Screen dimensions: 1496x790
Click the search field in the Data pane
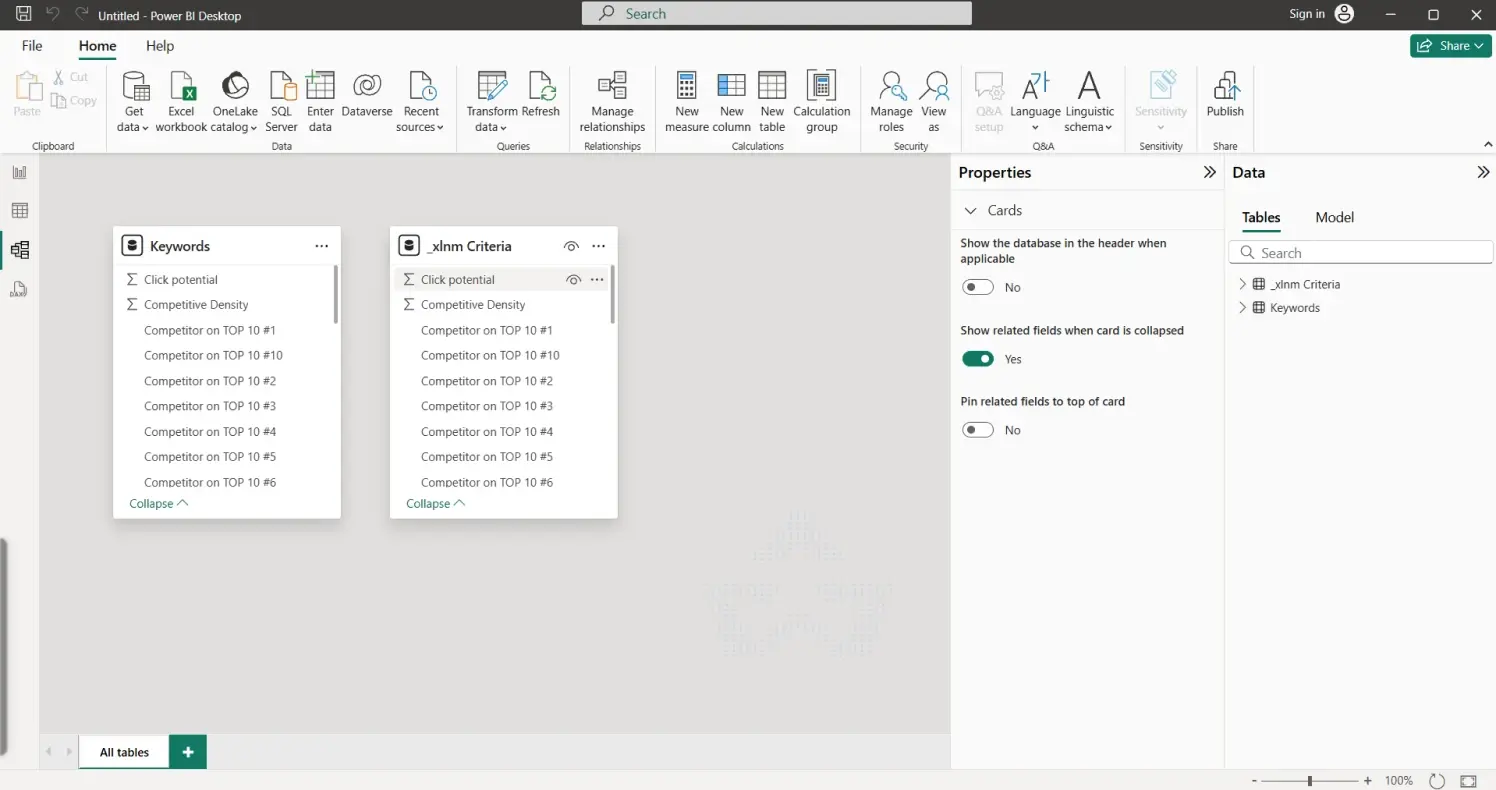(1360, 252)
